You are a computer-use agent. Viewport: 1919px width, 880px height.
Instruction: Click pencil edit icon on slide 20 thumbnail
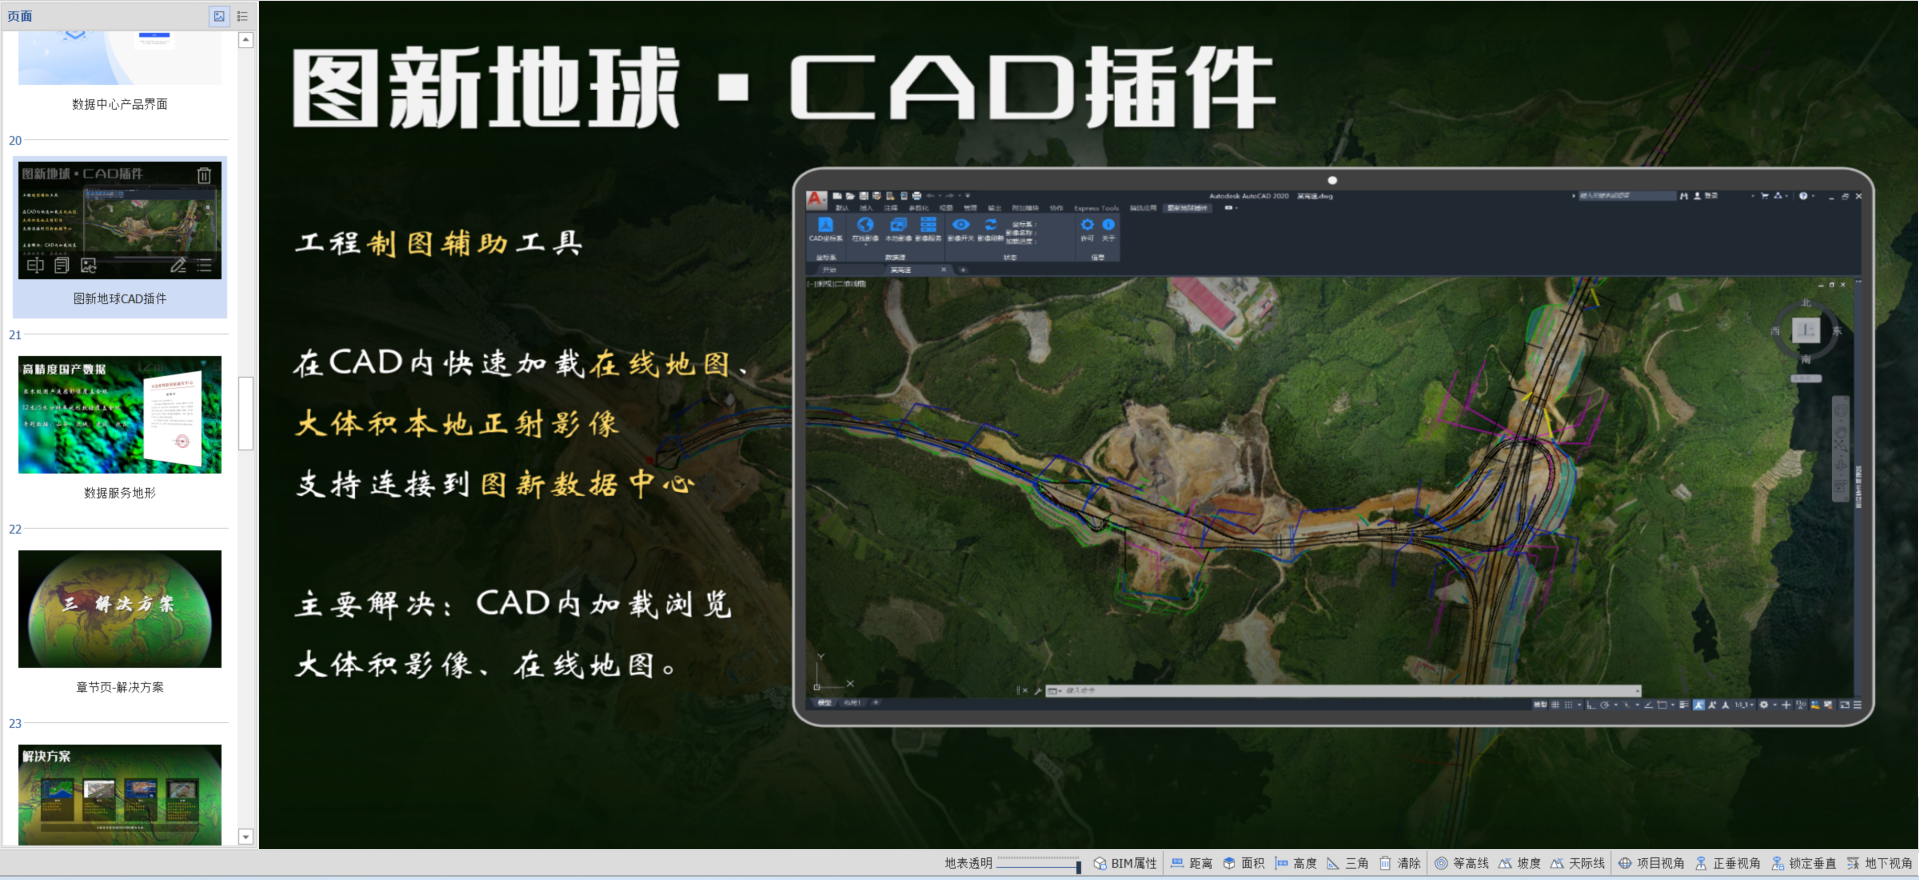178,265
